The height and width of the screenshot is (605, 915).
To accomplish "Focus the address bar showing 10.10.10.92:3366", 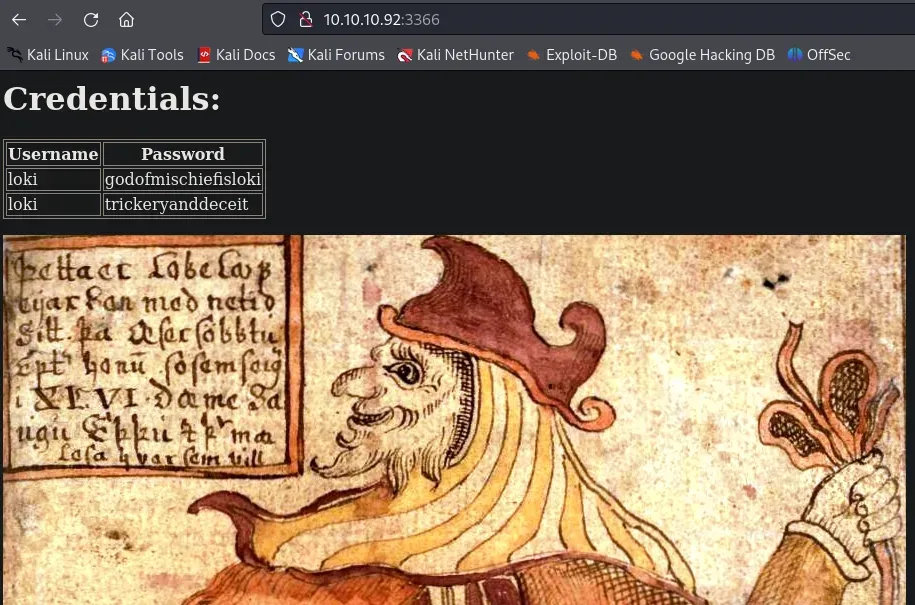I will [x=588, y=20].
